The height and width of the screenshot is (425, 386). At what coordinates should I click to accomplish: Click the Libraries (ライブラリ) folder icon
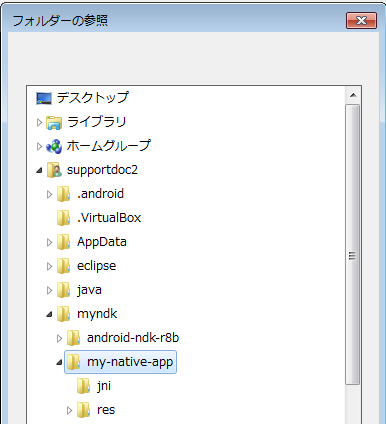[x=54, y=122]
